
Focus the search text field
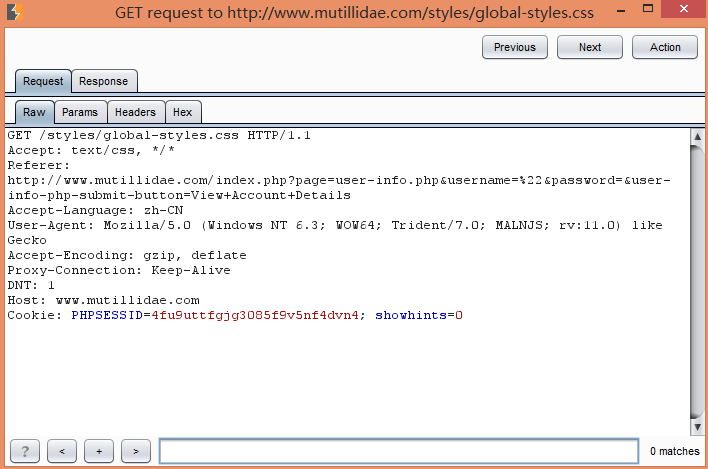[399, 451]
